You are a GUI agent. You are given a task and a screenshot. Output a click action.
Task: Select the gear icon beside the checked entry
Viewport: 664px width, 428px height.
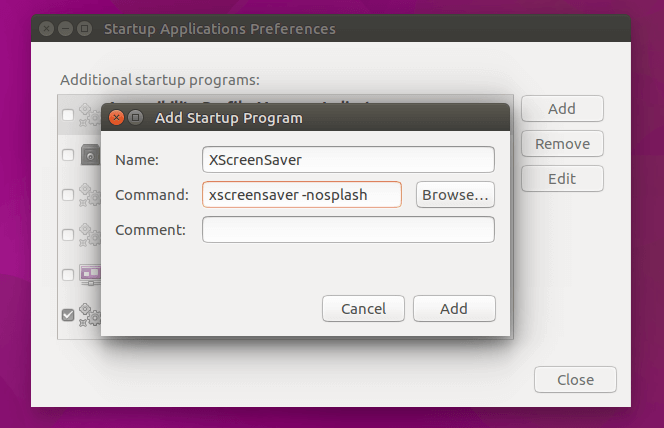[89, 315]
